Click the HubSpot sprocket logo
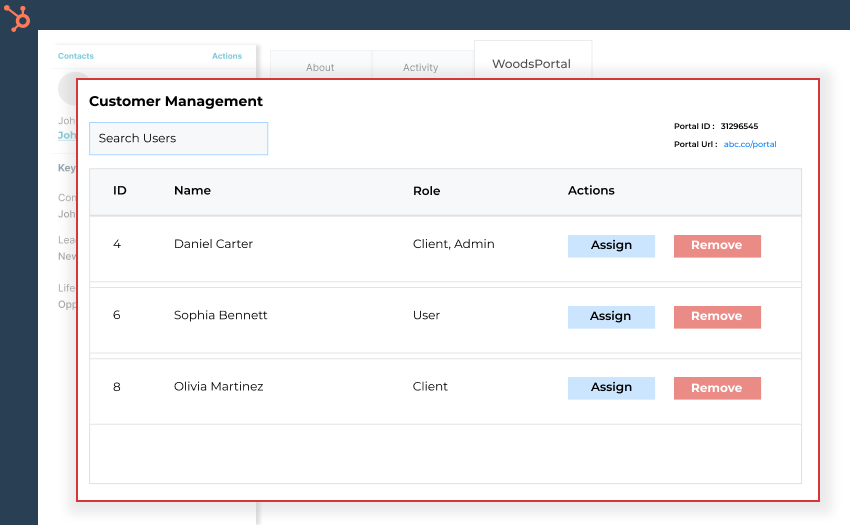 tap(17, 18)
